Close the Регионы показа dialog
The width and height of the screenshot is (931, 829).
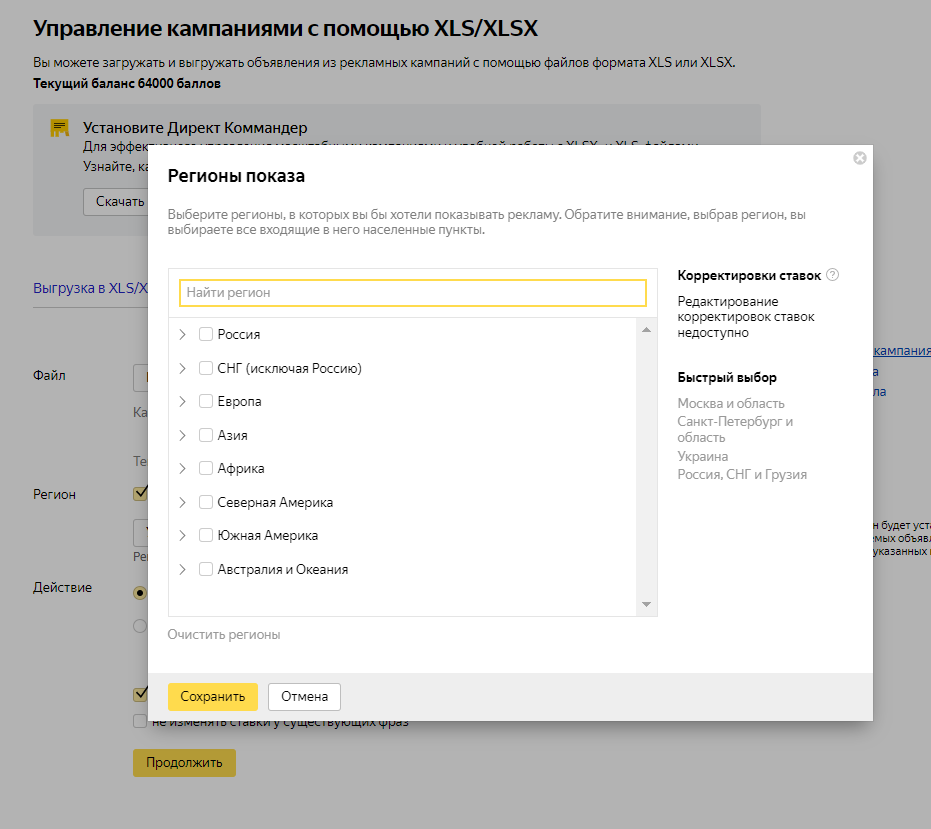pyautogui.click(x=860, y=158)
